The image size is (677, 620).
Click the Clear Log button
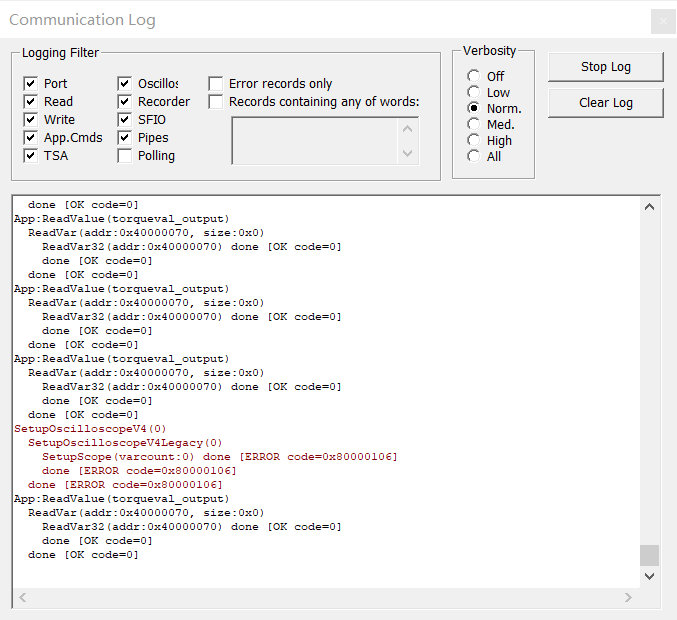pyautogui.click(x=605, y=103)
